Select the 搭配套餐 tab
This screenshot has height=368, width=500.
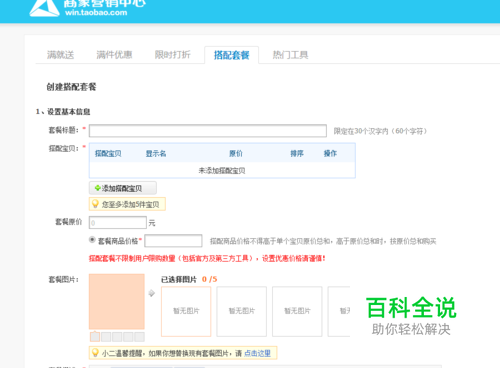[232, 55]
